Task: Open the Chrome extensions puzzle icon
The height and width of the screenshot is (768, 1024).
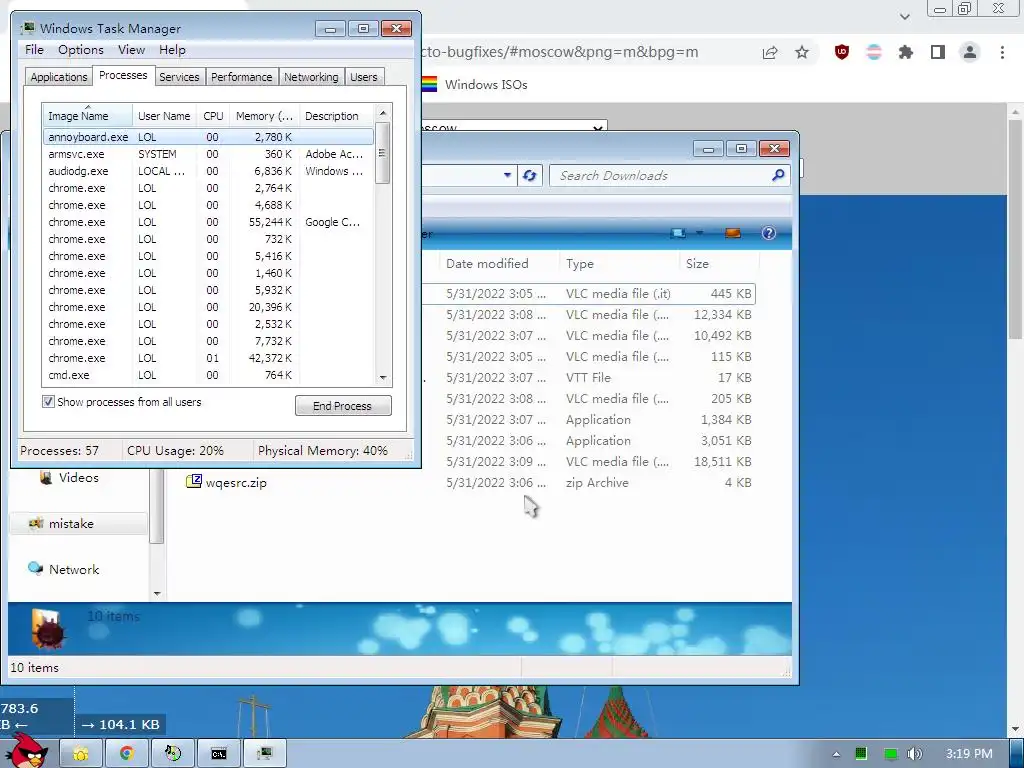Action: (x=906, y=52)
